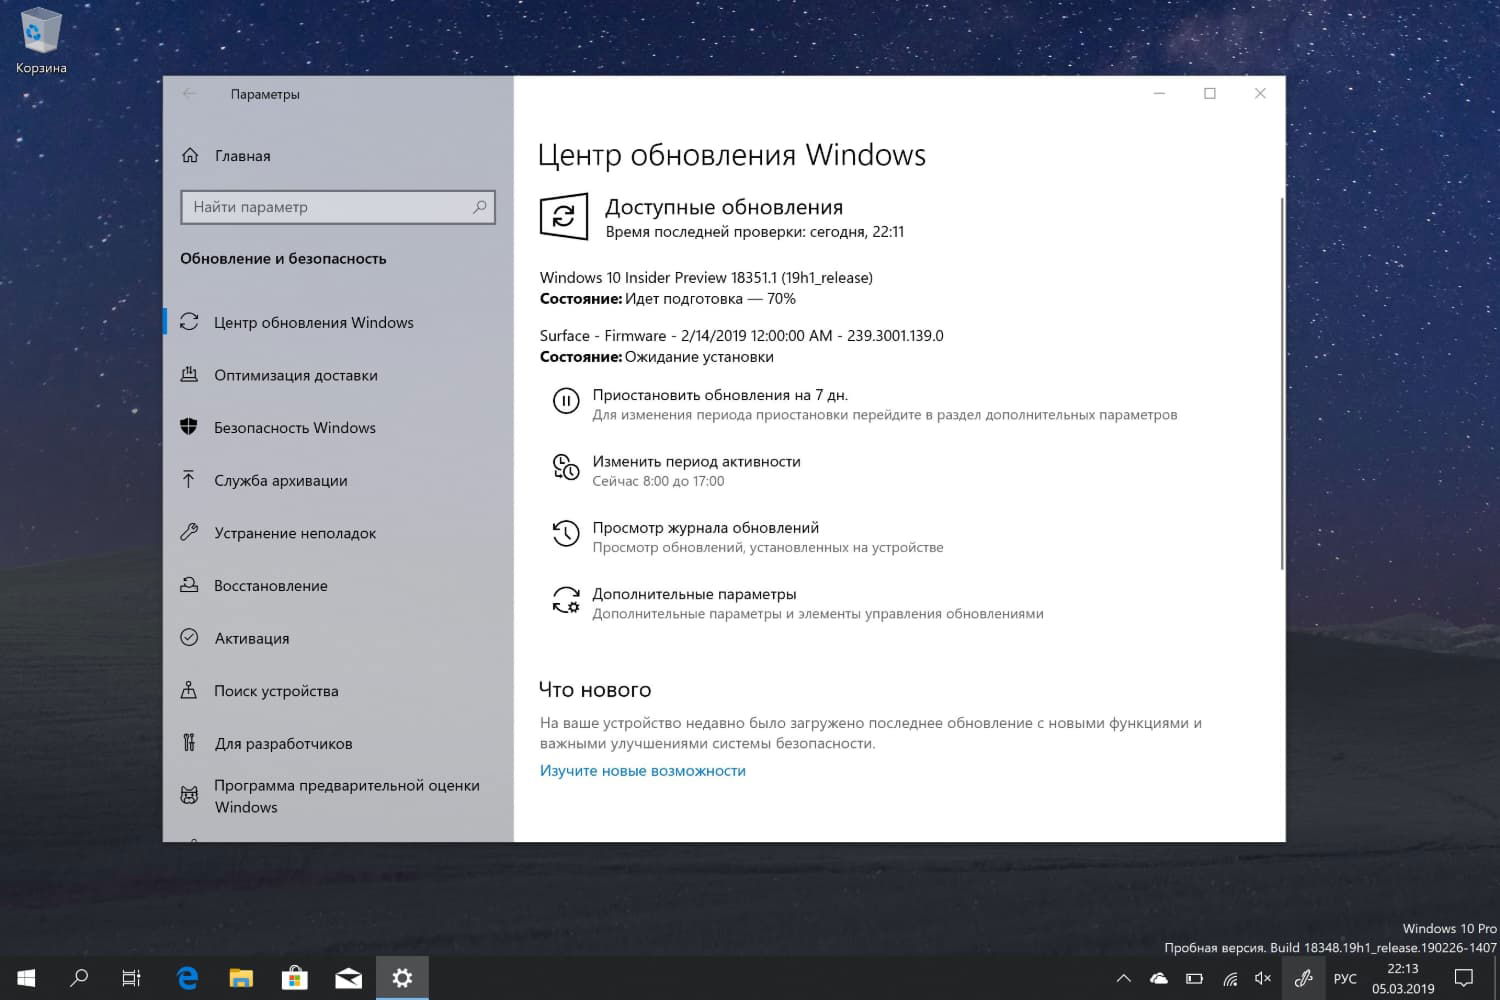Select the Recovery sidebar icon
This screenshot has width=1500, height=1000.
coord(190,585)
